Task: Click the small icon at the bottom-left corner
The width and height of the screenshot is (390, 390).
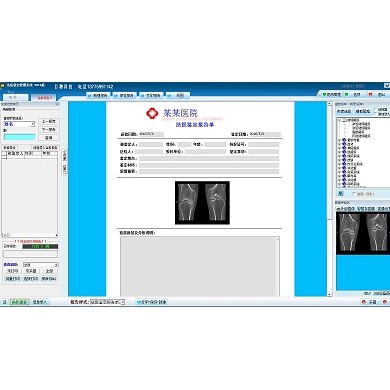Action: (4, 302)
